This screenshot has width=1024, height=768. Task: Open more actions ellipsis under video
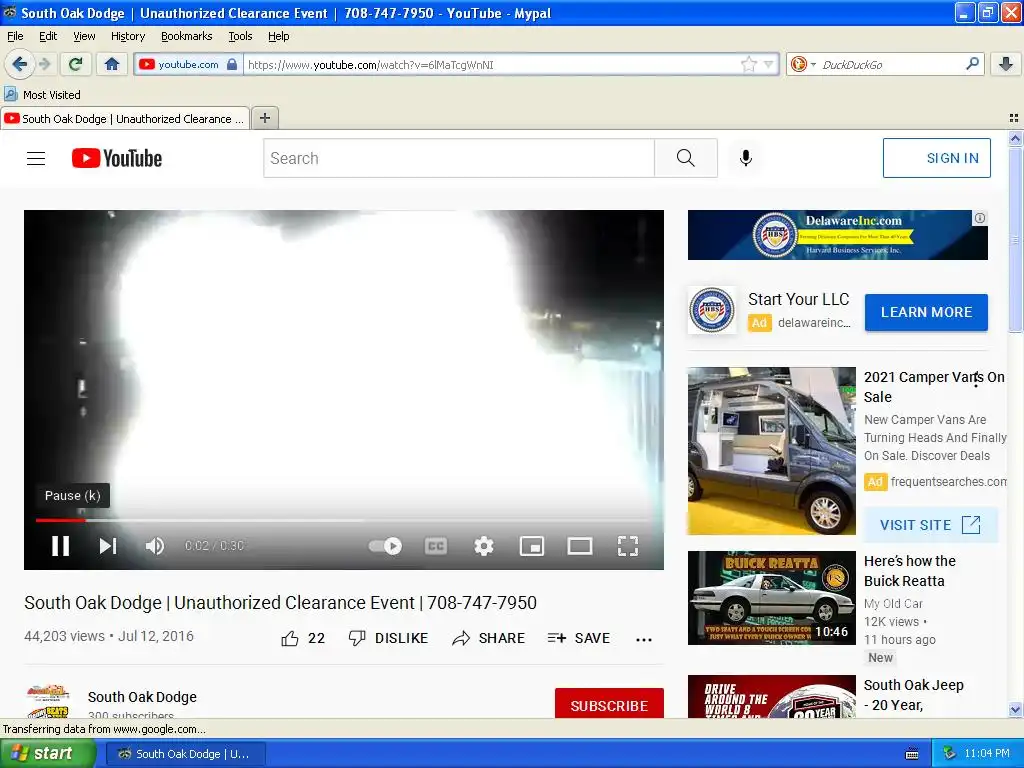[x=644, y=640]
